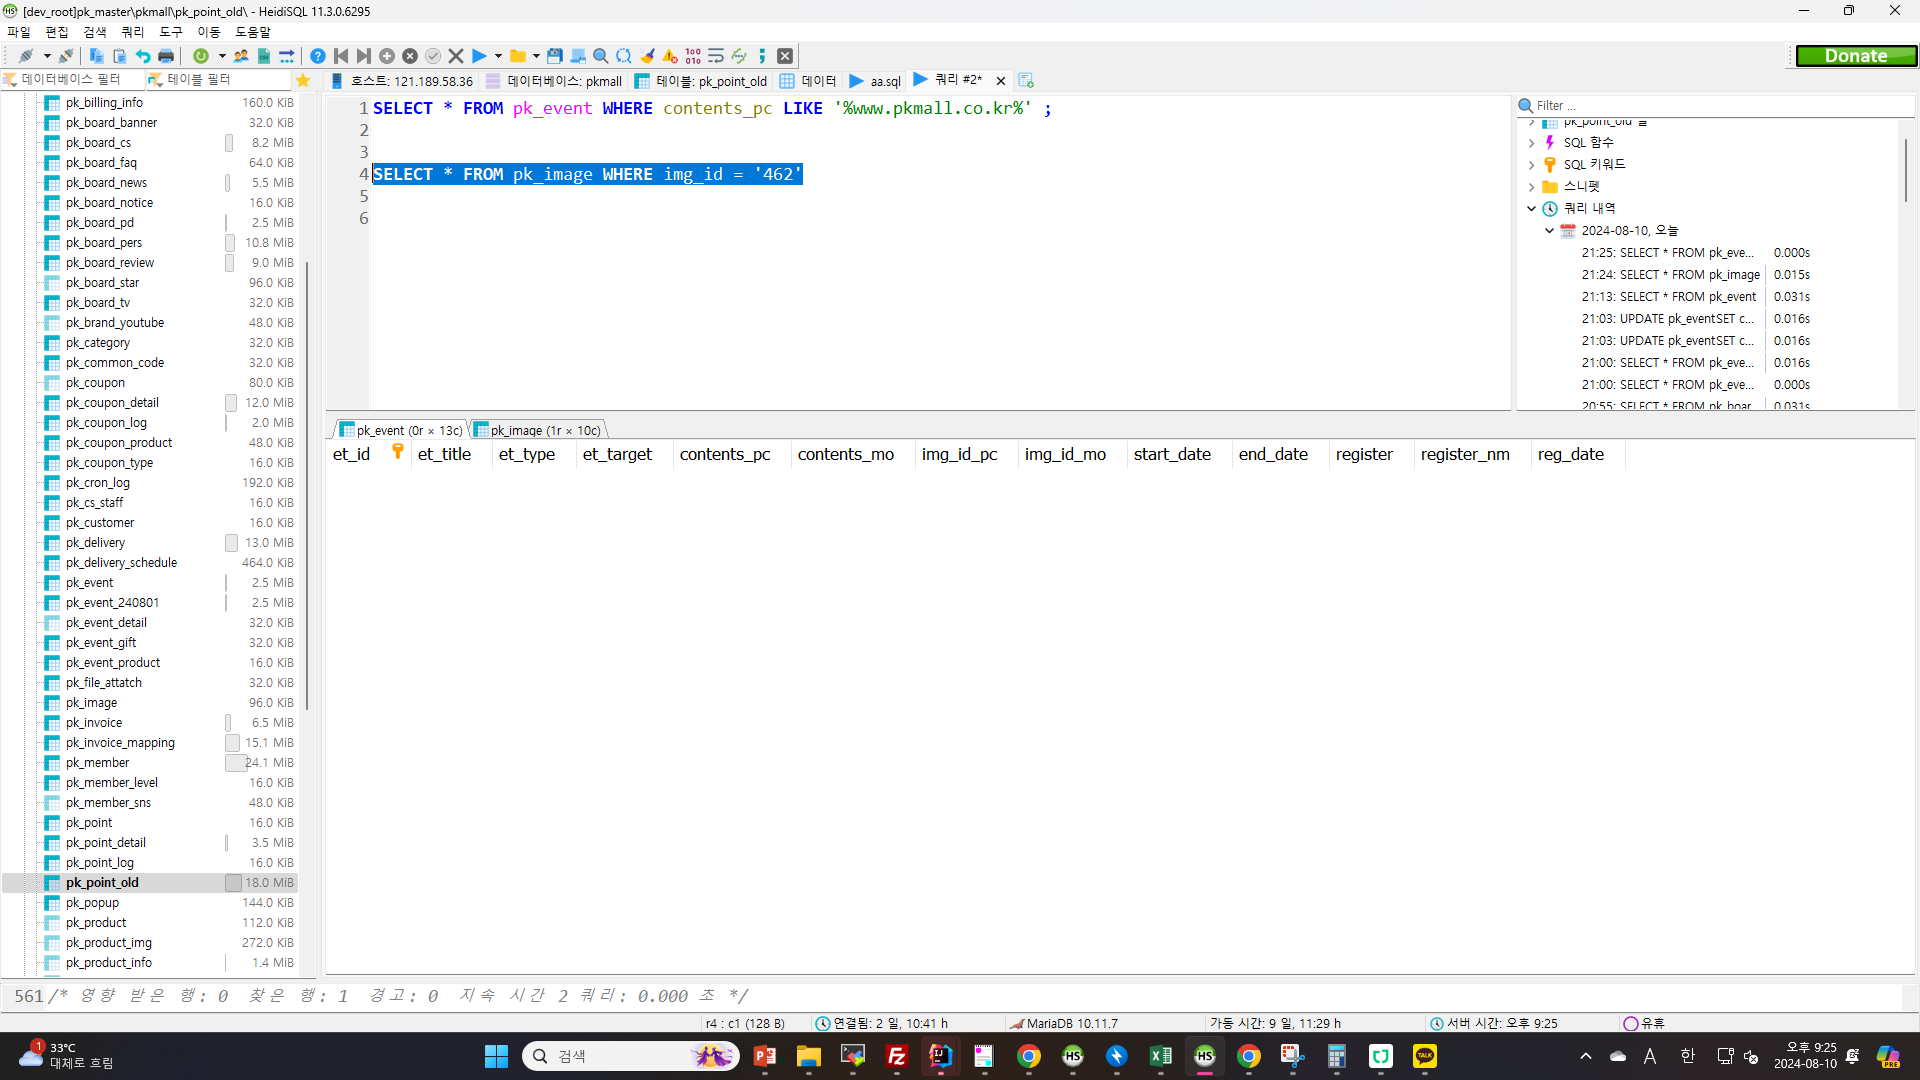
Task: Open the help question mark icon
Action: click(318, 56)
